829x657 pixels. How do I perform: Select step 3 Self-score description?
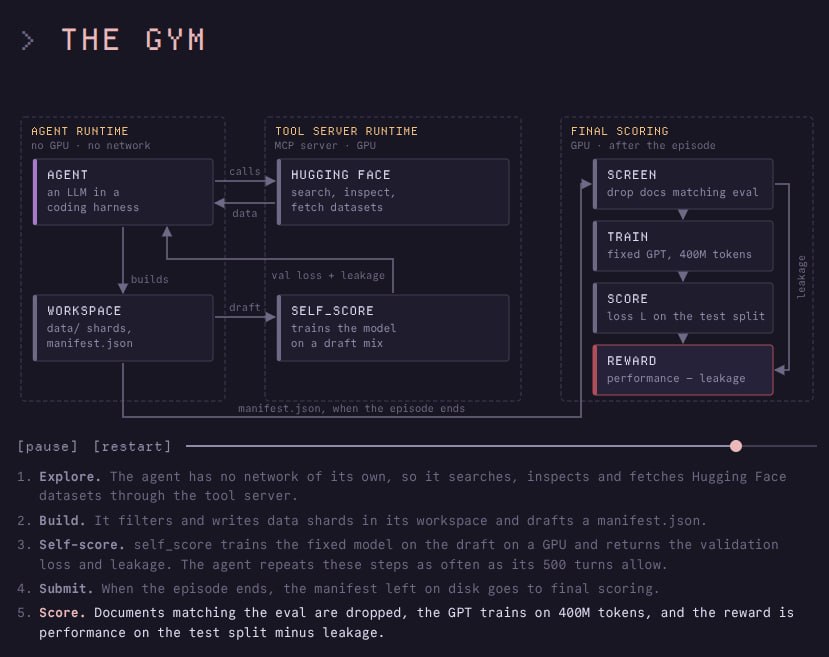(398, 554)
